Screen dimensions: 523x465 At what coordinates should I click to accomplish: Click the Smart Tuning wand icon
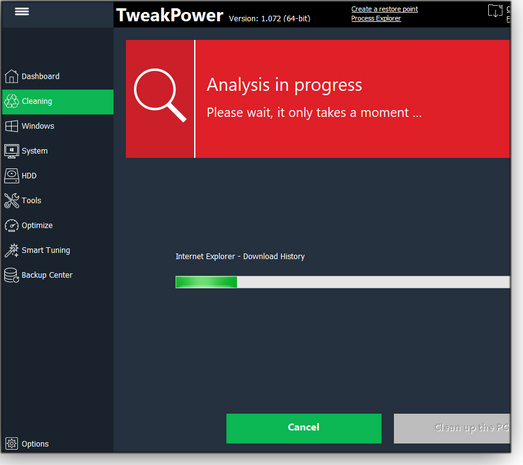[11, 250]
